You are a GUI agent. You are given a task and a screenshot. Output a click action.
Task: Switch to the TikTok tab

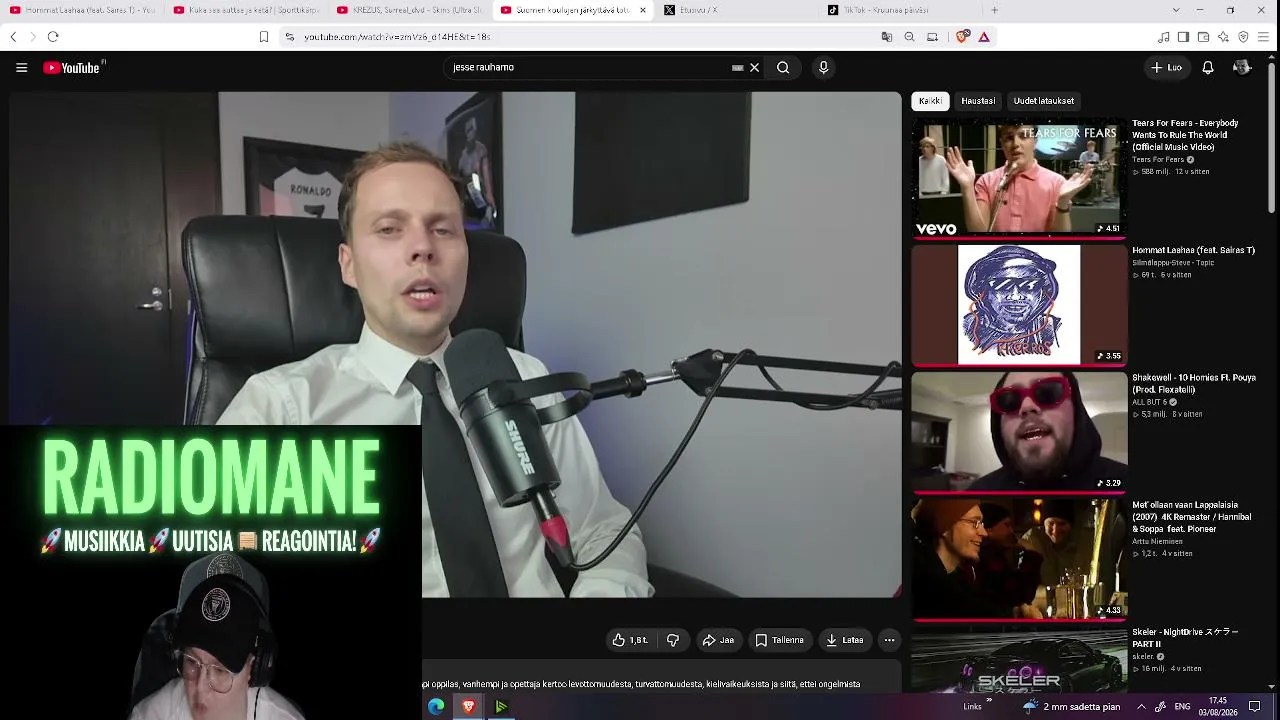(x=900, y=10)
